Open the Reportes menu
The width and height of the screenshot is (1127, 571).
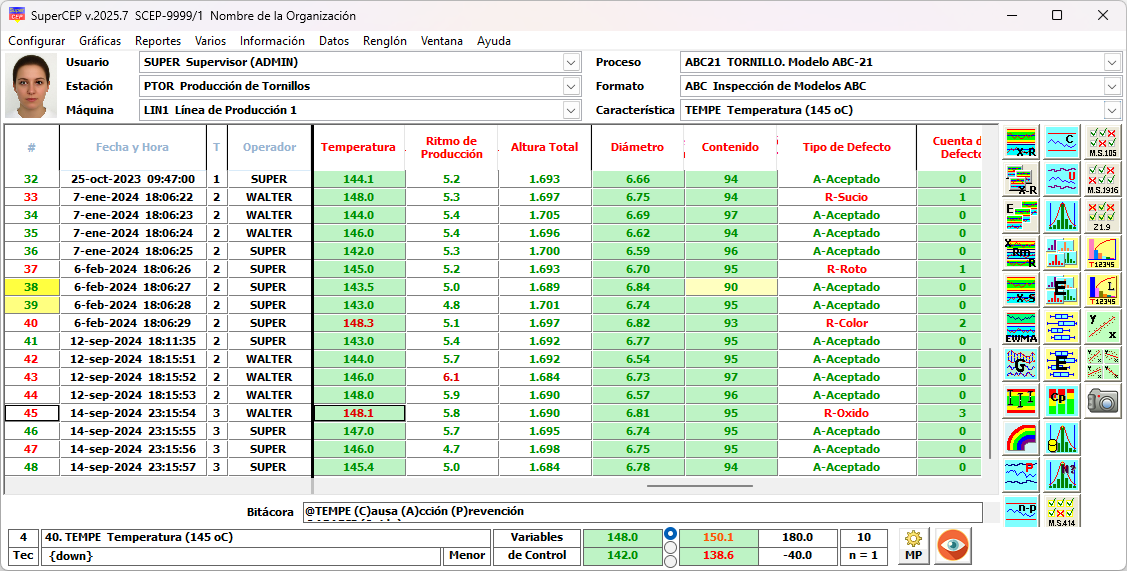pyautogui.click(x=158, y=41)
